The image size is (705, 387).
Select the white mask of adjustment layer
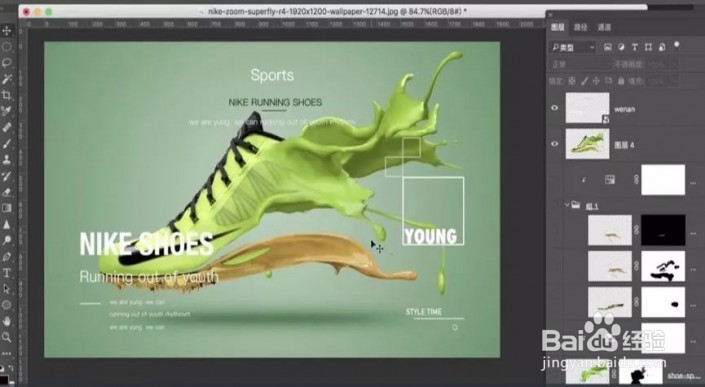(x=663, y=180)
